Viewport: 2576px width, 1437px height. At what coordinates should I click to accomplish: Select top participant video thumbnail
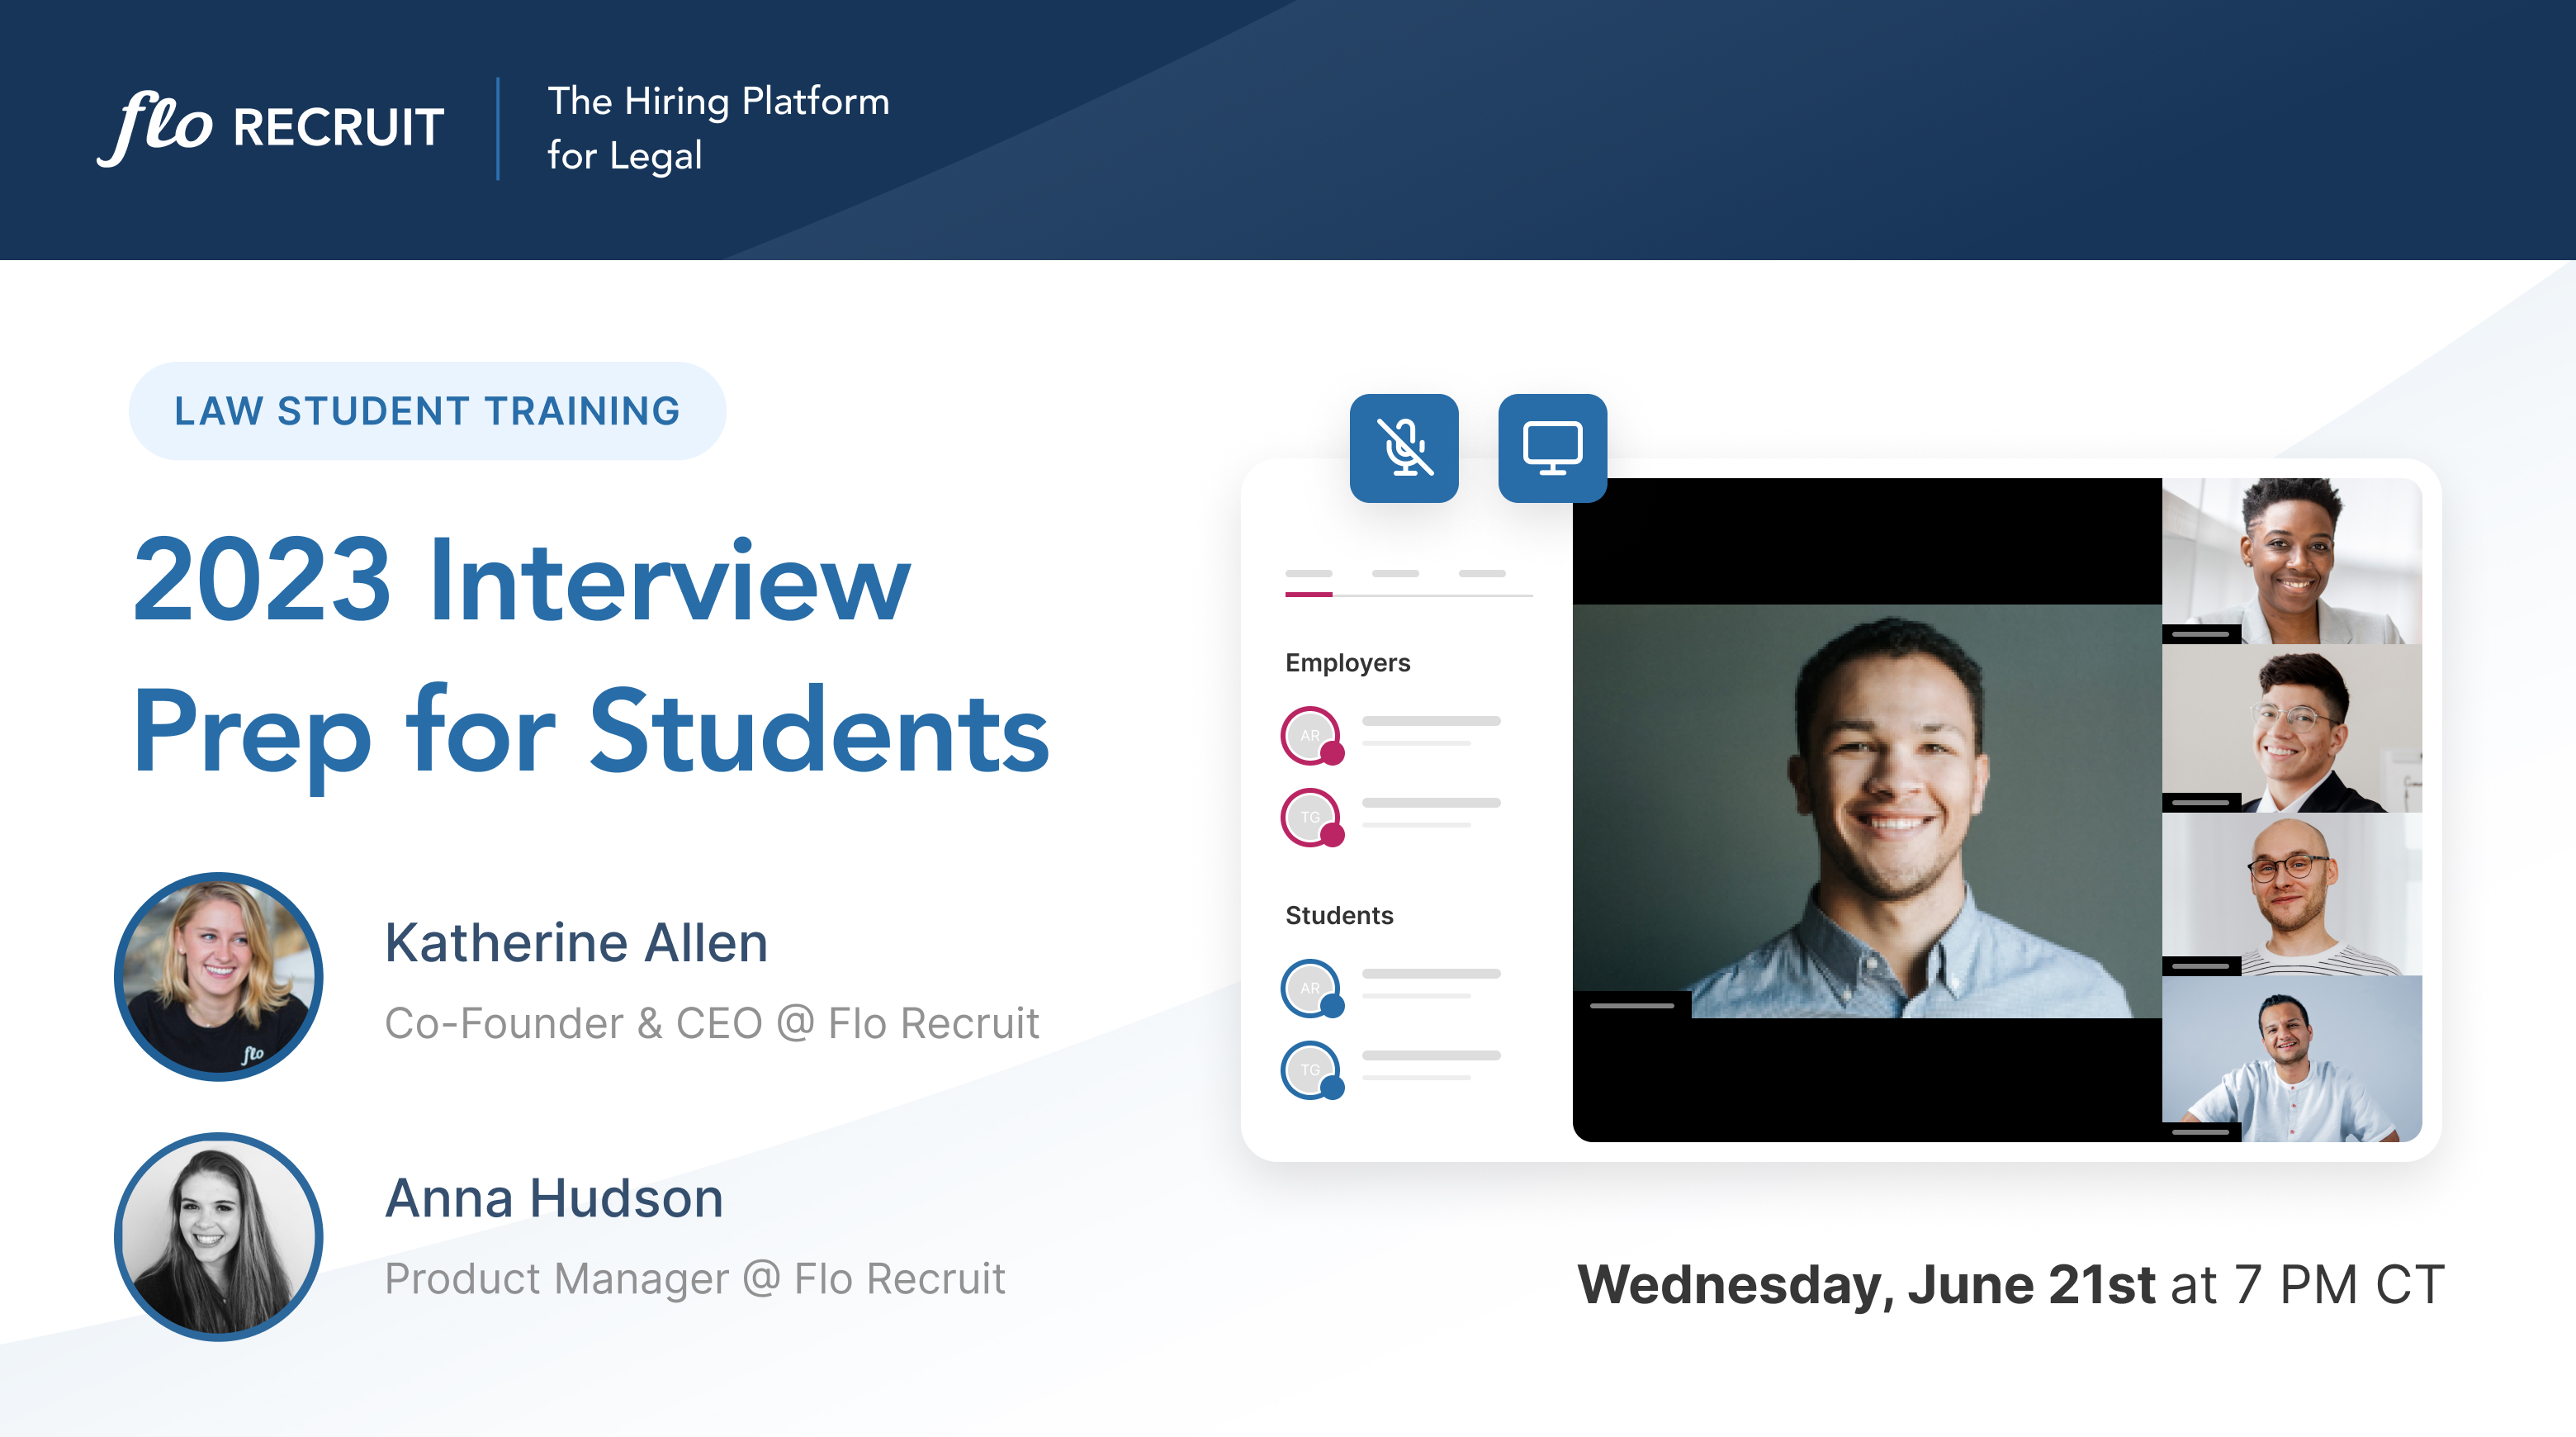(2291, 560)
